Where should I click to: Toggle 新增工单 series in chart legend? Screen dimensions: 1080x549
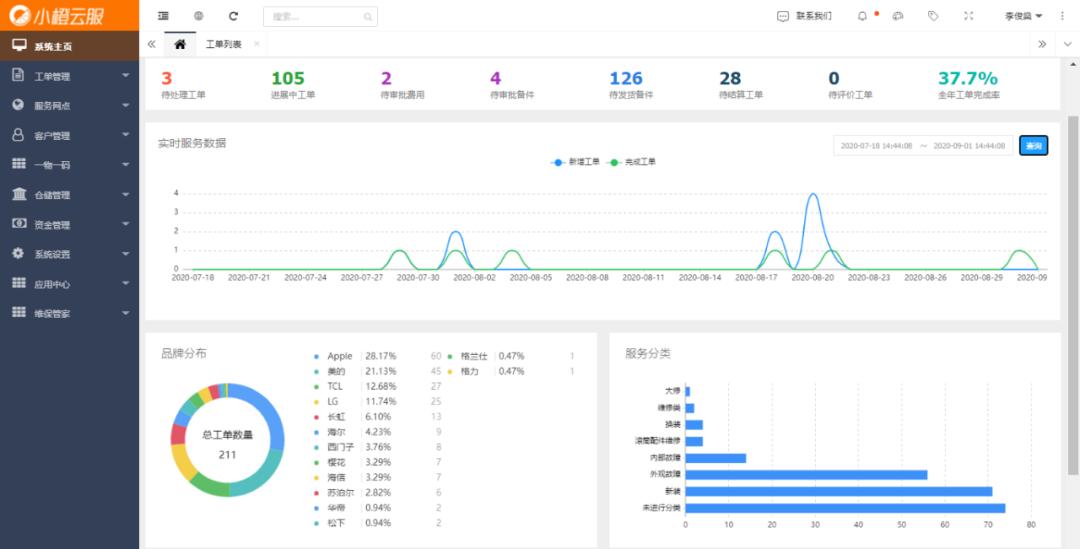(x=574, y=163)
